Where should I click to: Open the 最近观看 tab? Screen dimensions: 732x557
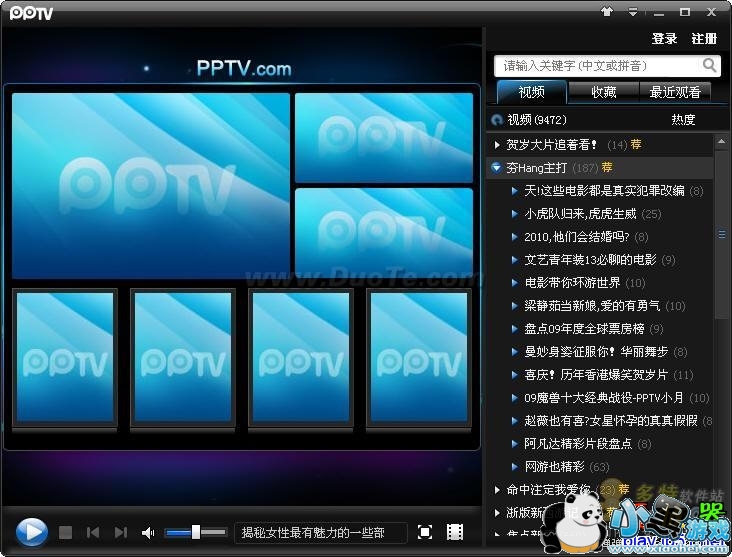675,92
